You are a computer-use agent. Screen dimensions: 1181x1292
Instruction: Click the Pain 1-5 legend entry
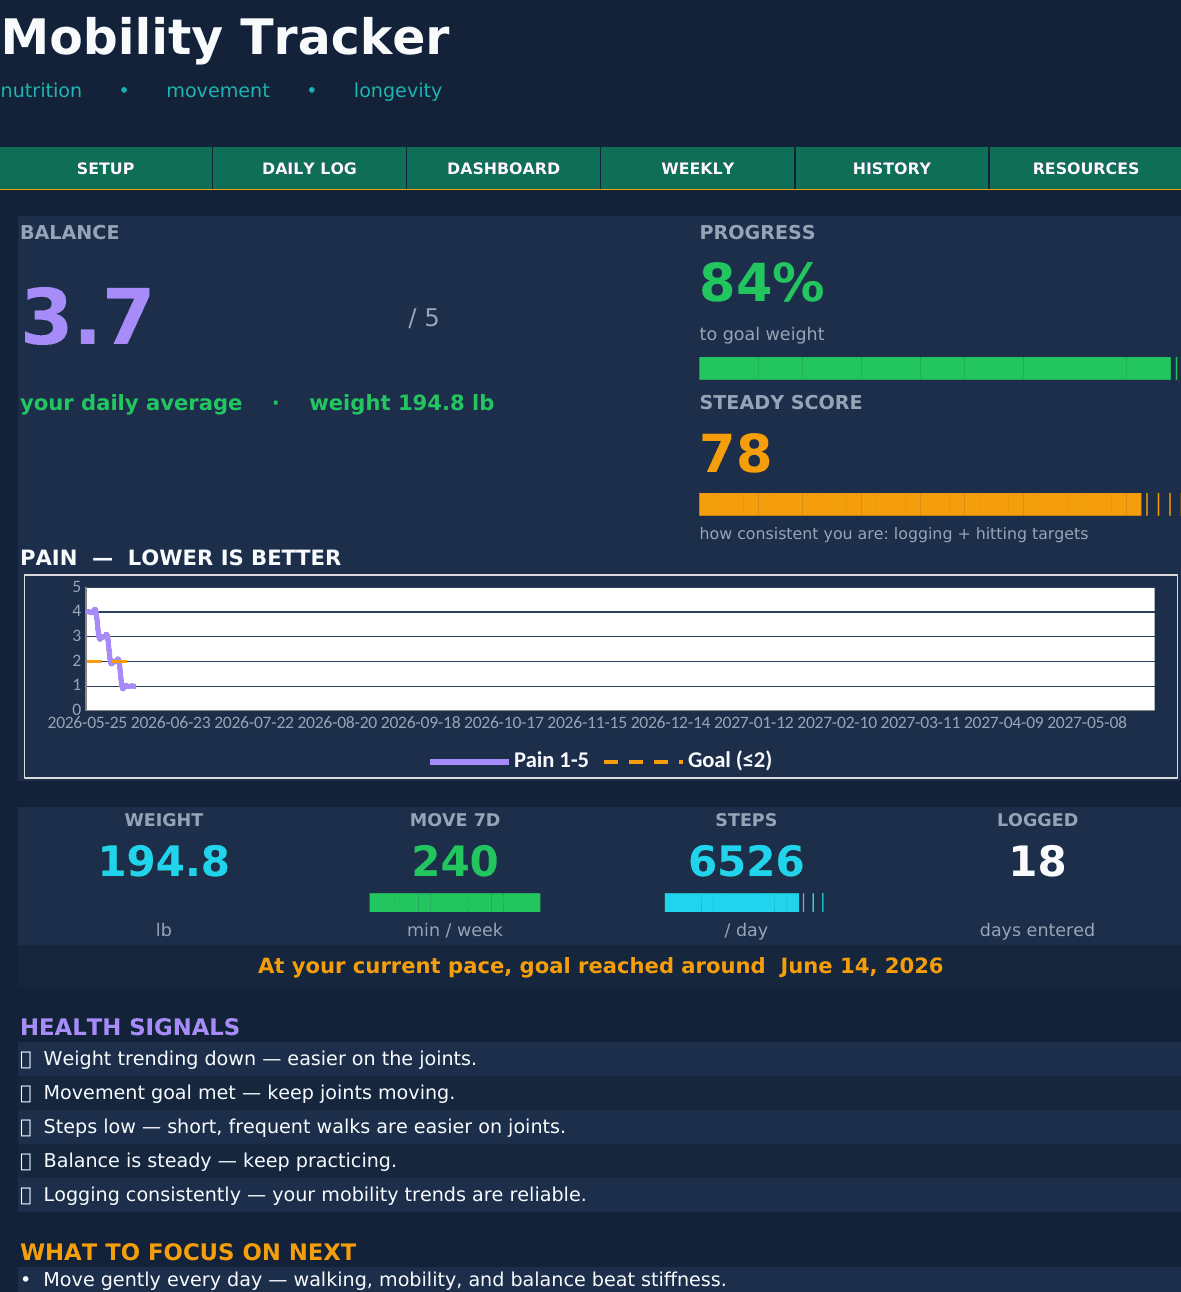tap(509, 760)
